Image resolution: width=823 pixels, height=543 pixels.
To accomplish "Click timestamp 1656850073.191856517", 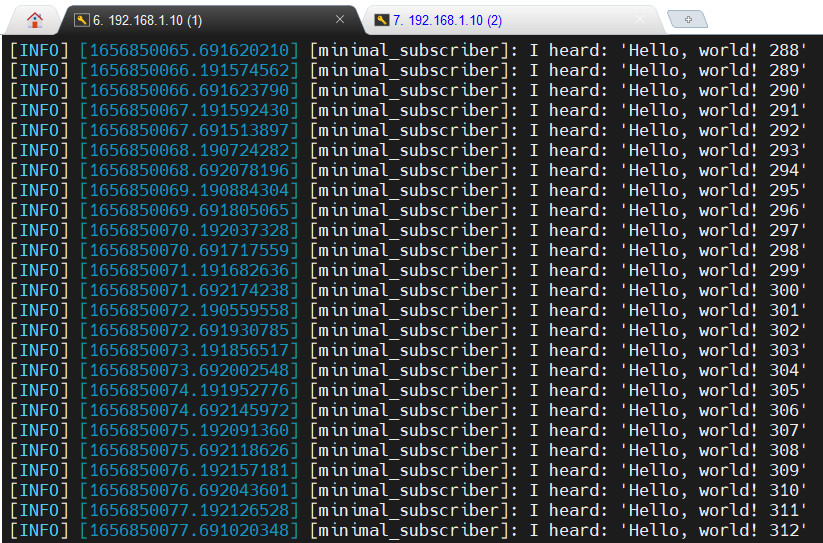I will tap(189, 350).
